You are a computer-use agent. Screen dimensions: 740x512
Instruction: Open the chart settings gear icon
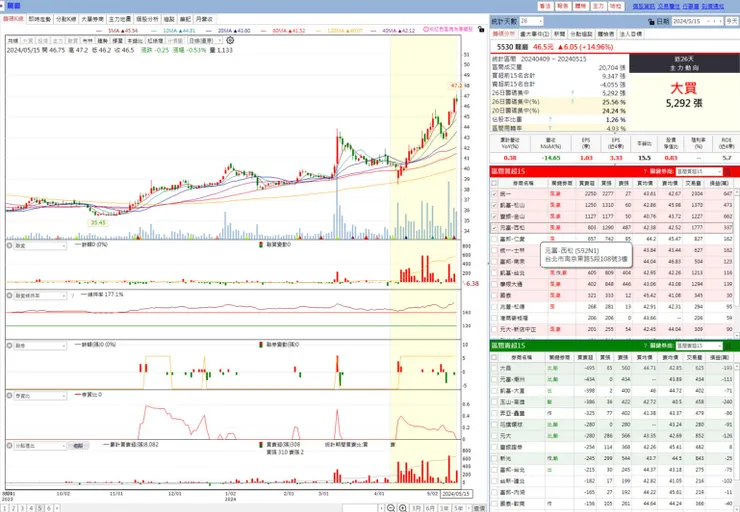pos(230,41)
